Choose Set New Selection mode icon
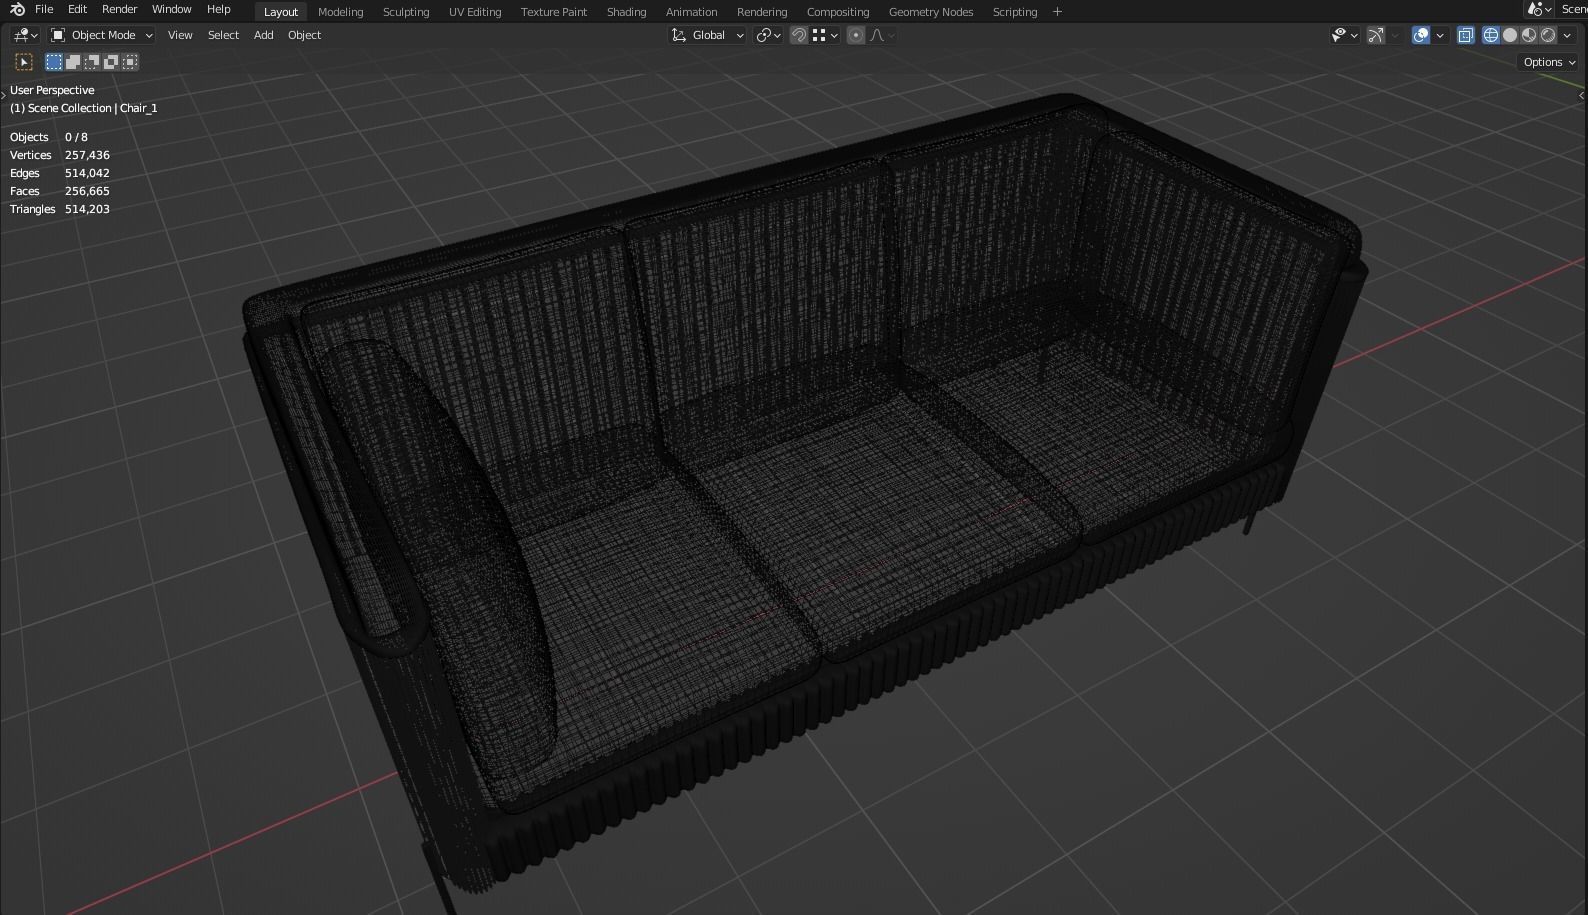Viewport: 1588px width, 915px height. point(54,62)
